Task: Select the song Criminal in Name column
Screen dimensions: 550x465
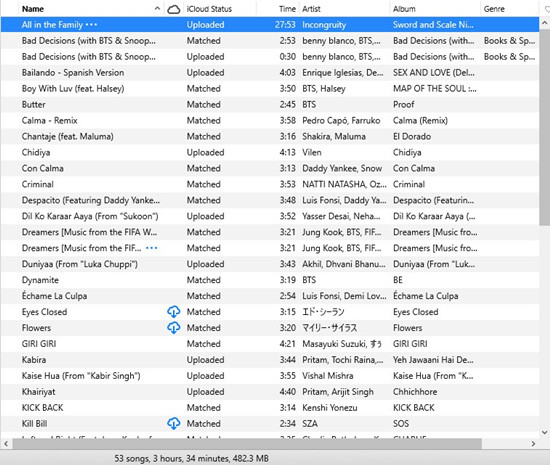Action: click(38, 184)
